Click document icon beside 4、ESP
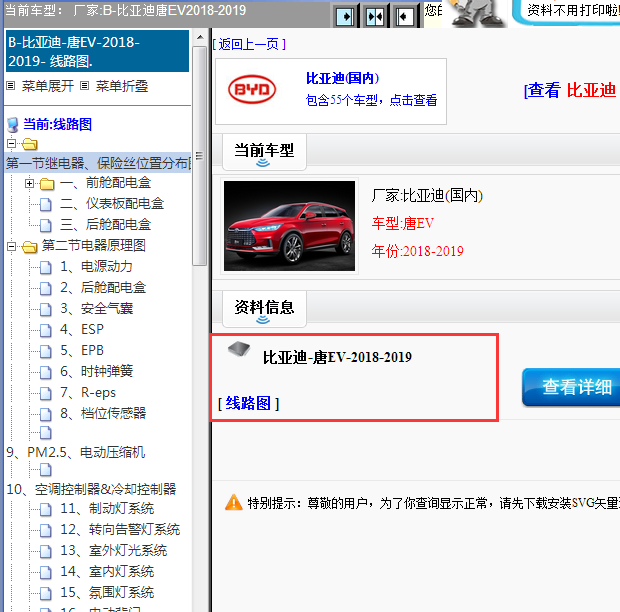 (x=45, y=330)
